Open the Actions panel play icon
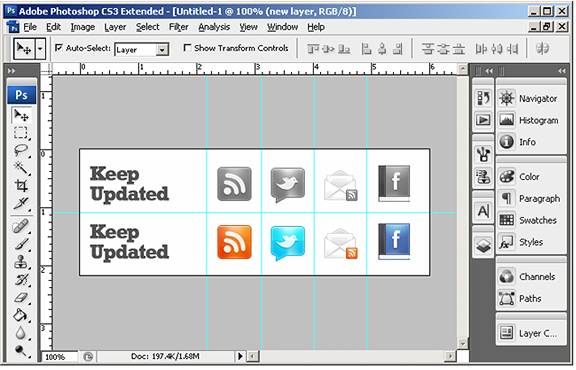Screen dimensions: 576x370 coord(483,120)
